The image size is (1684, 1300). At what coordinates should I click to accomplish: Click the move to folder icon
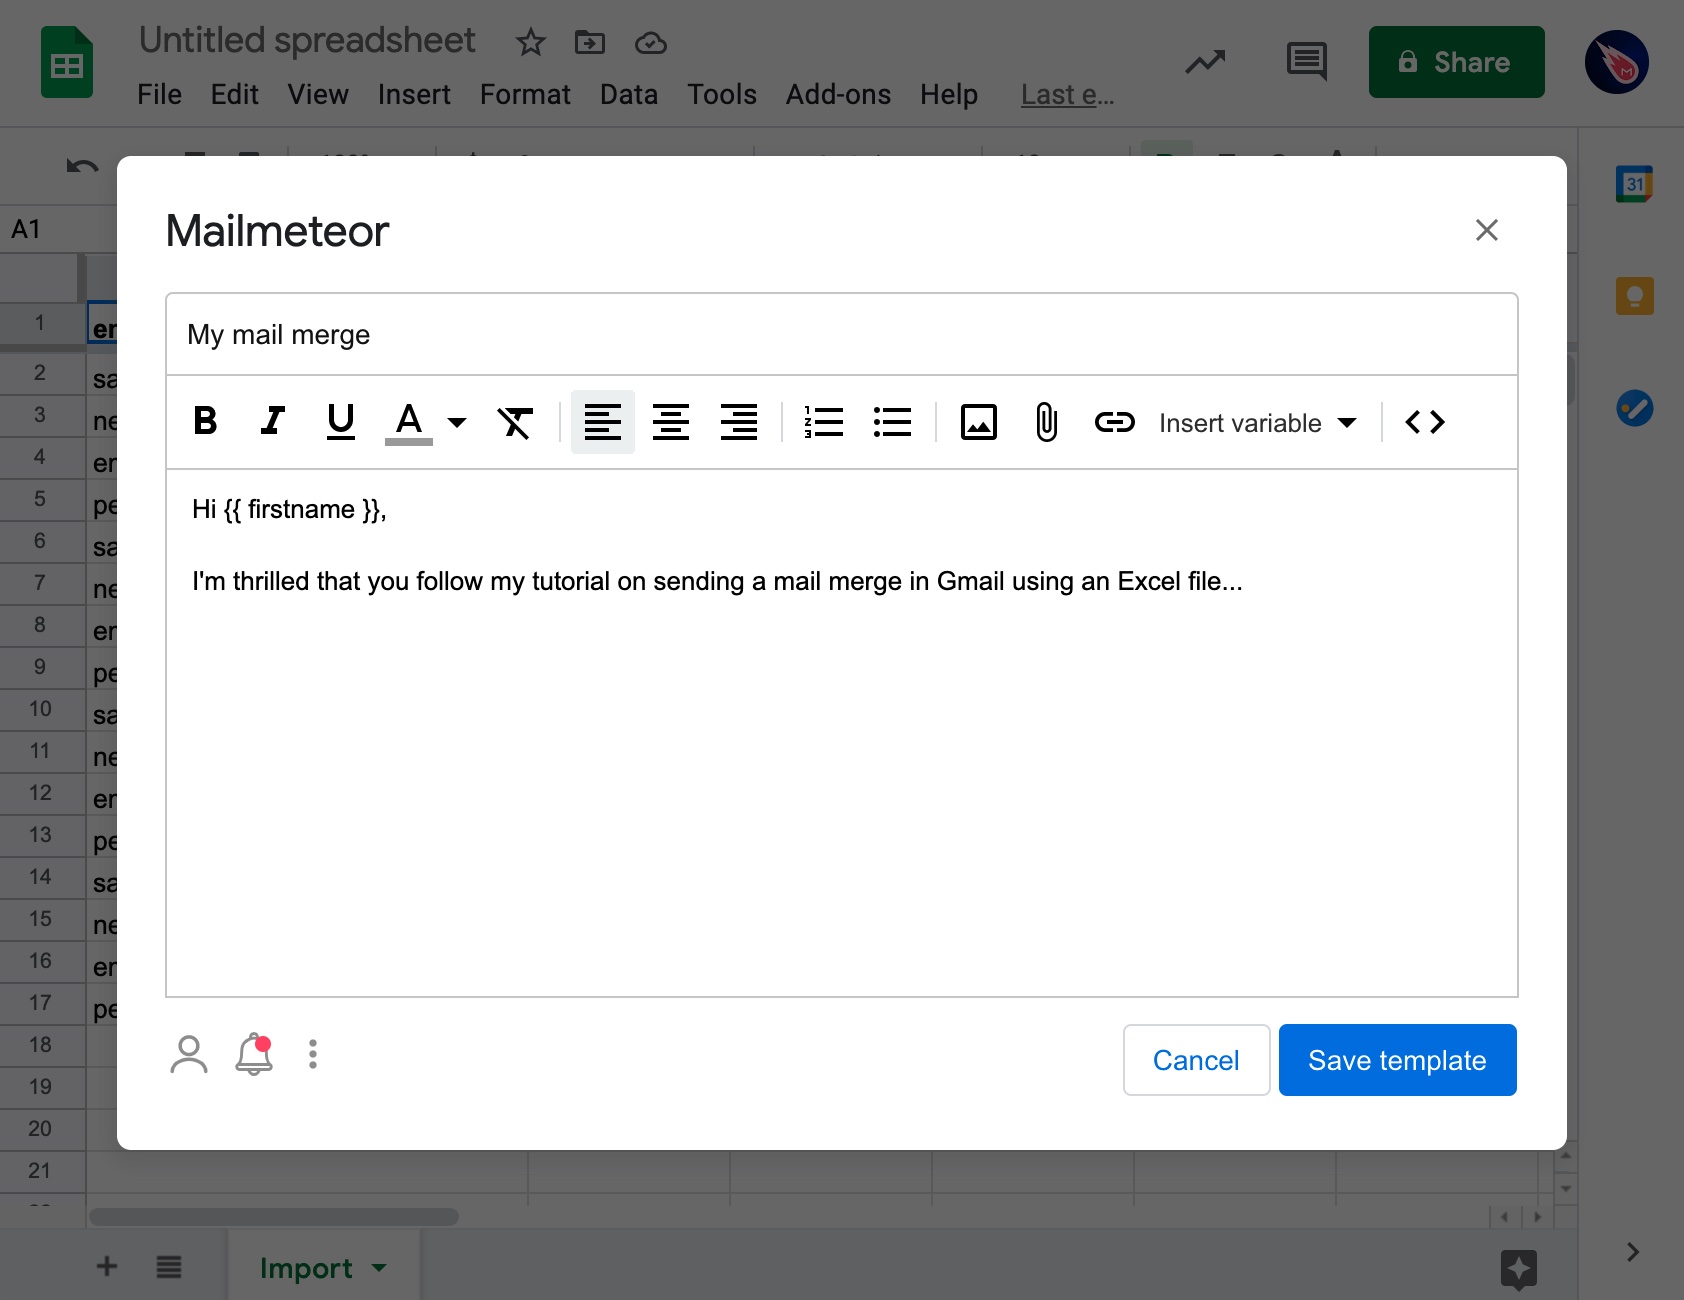(x=590, y=42)
